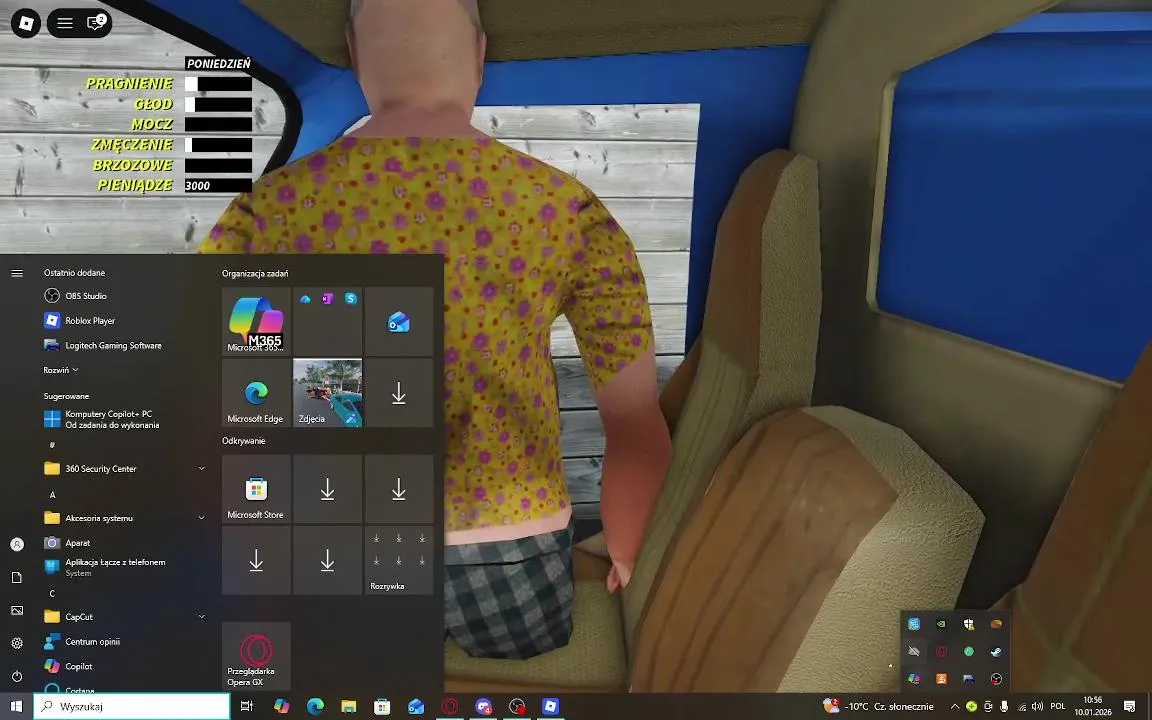The height and width of the screenshot is (720, 1152).
Task: Expand the Akcesoria systemu folder chevron
Action: pos(201,518)
